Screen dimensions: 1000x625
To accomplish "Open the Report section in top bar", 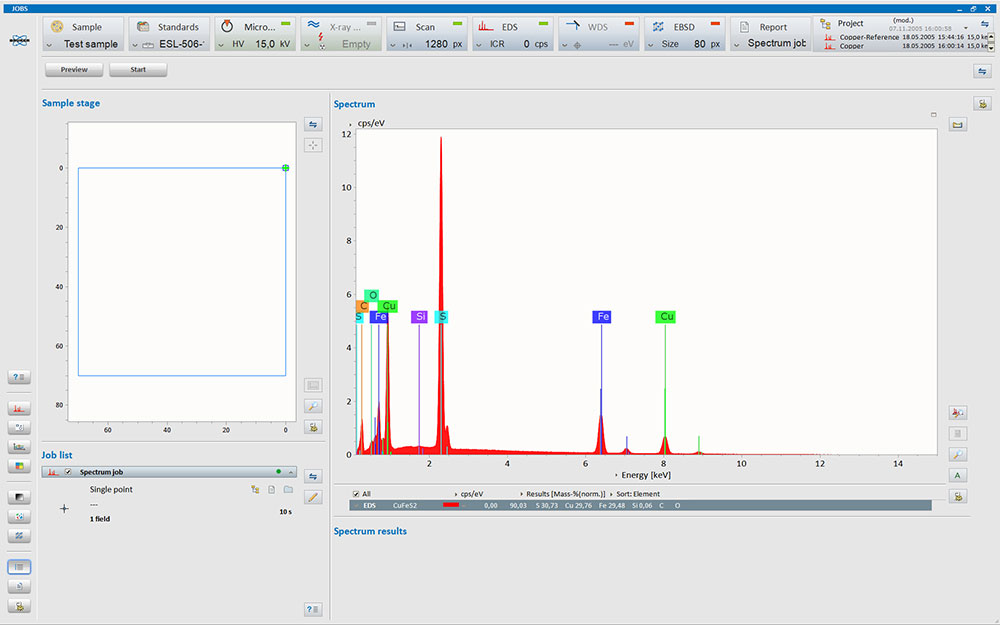I will point(772,27).
